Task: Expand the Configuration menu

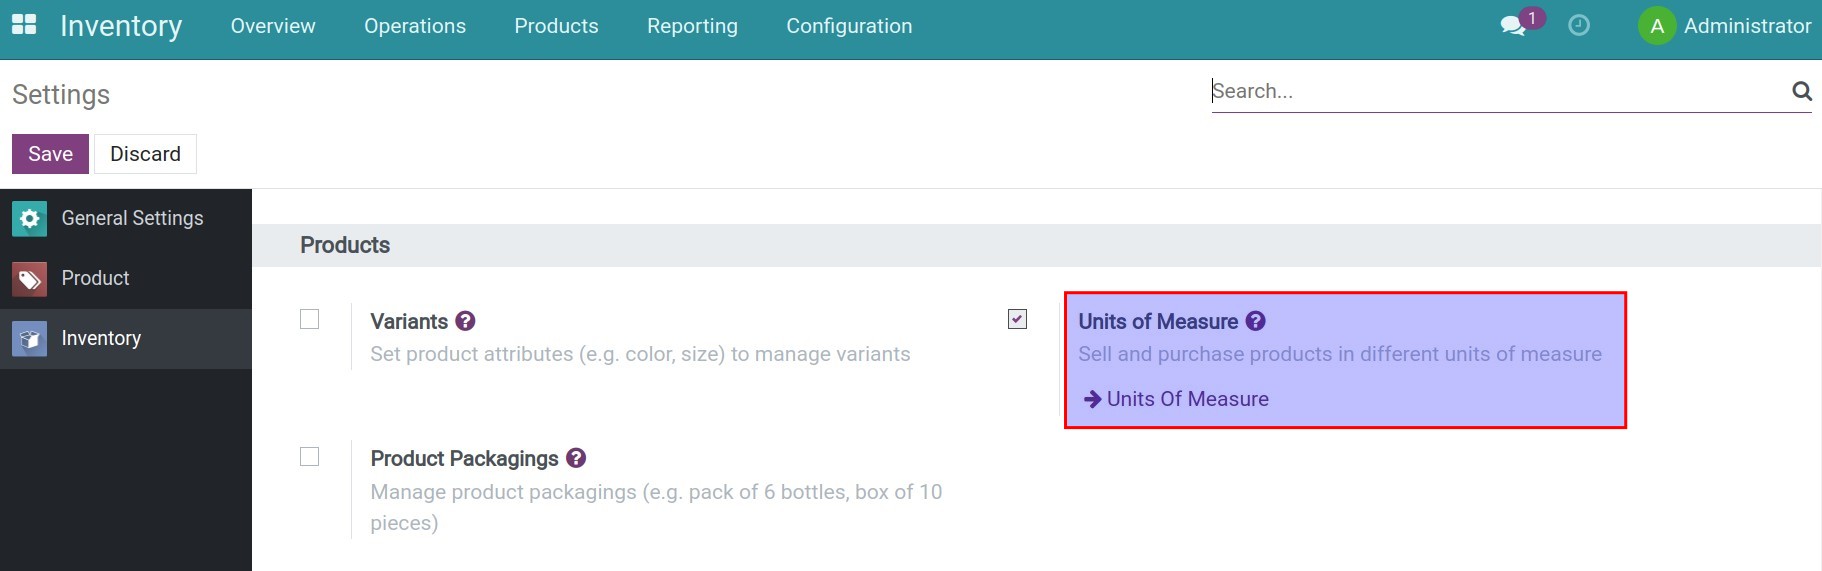Action: click(x=849, y=26)
